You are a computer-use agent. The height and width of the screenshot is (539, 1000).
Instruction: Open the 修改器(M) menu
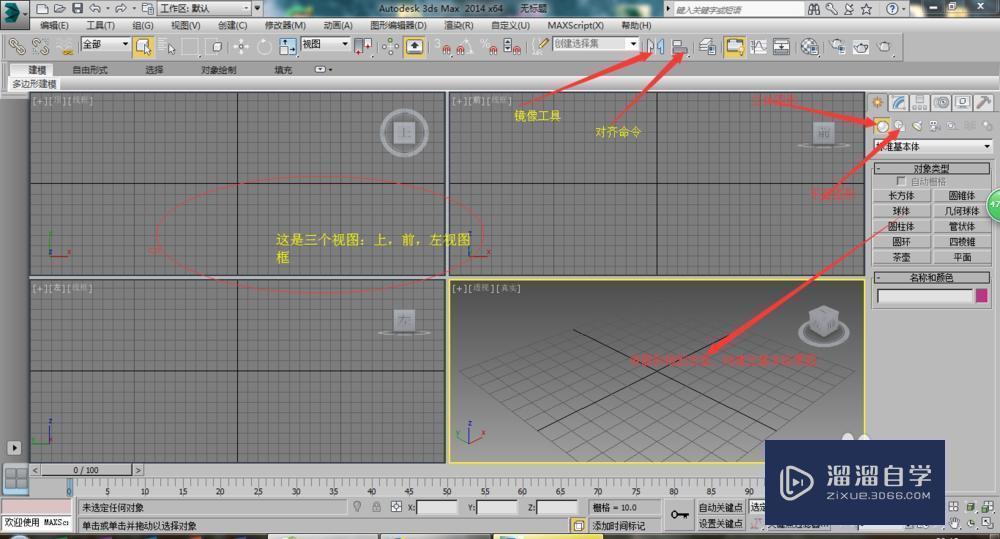[285, 26]
